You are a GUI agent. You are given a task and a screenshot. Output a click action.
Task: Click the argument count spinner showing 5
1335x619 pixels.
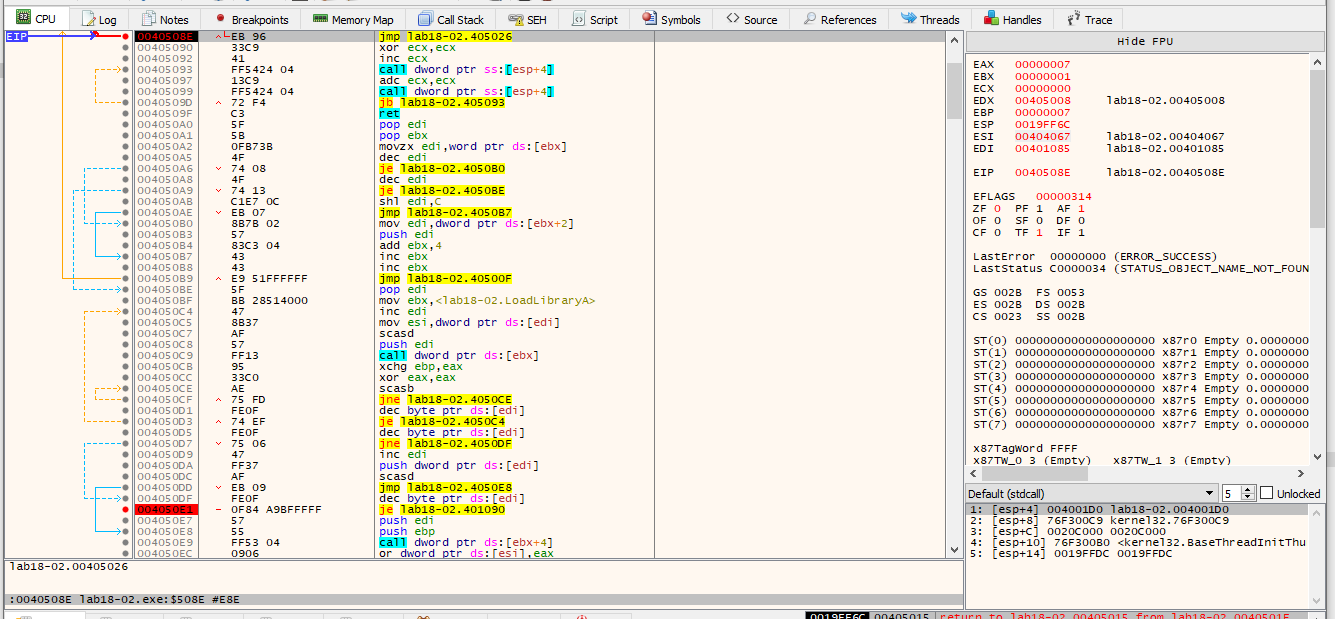tap(1240, 493)
